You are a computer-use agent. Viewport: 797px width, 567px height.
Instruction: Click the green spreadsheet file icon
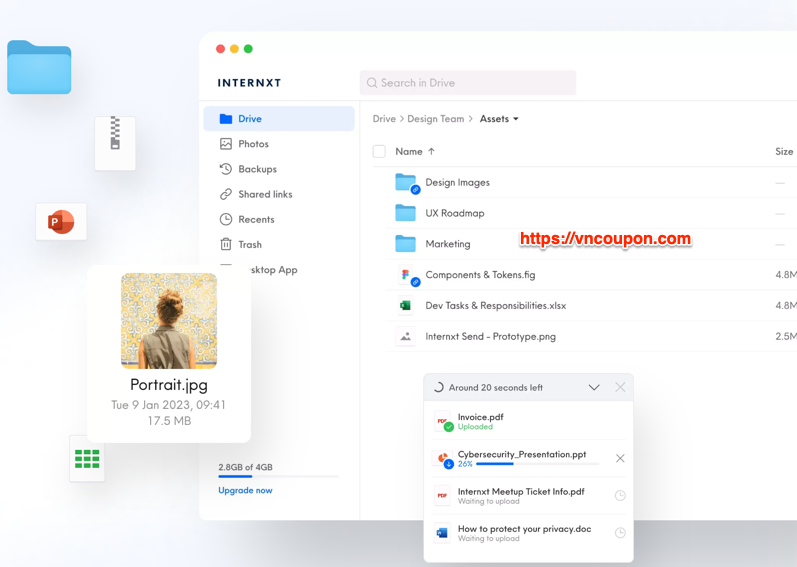click(x=87, y=458)
